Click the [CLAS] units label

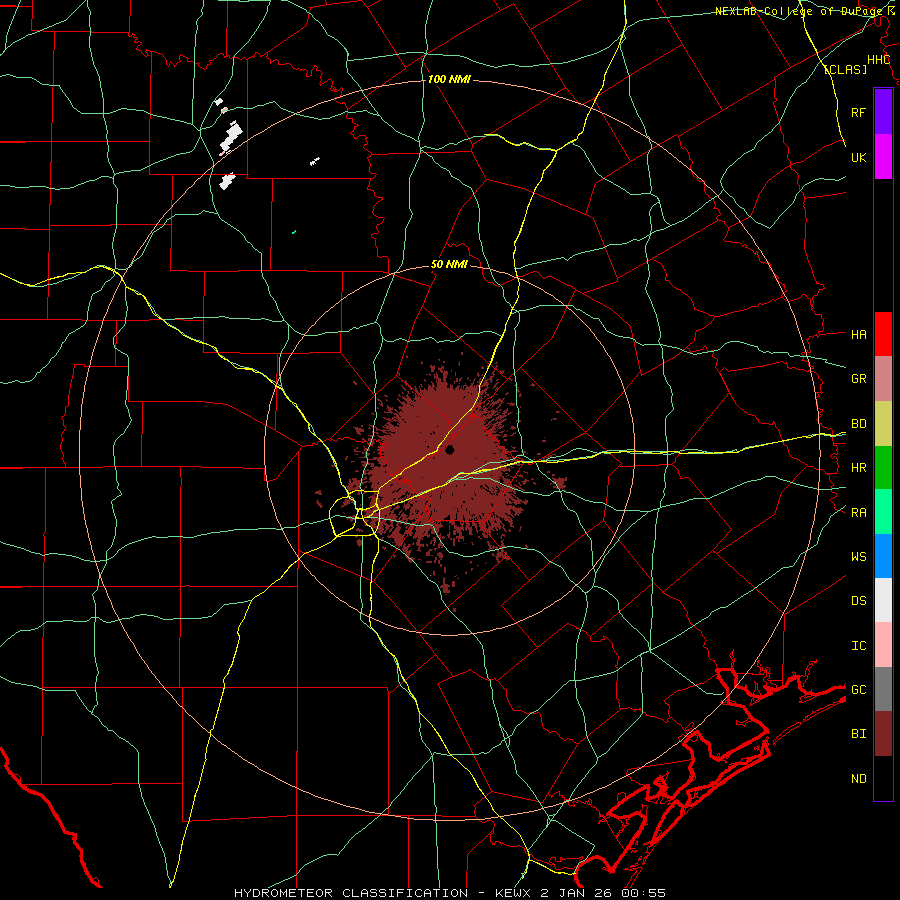click(x=845, y=69)
